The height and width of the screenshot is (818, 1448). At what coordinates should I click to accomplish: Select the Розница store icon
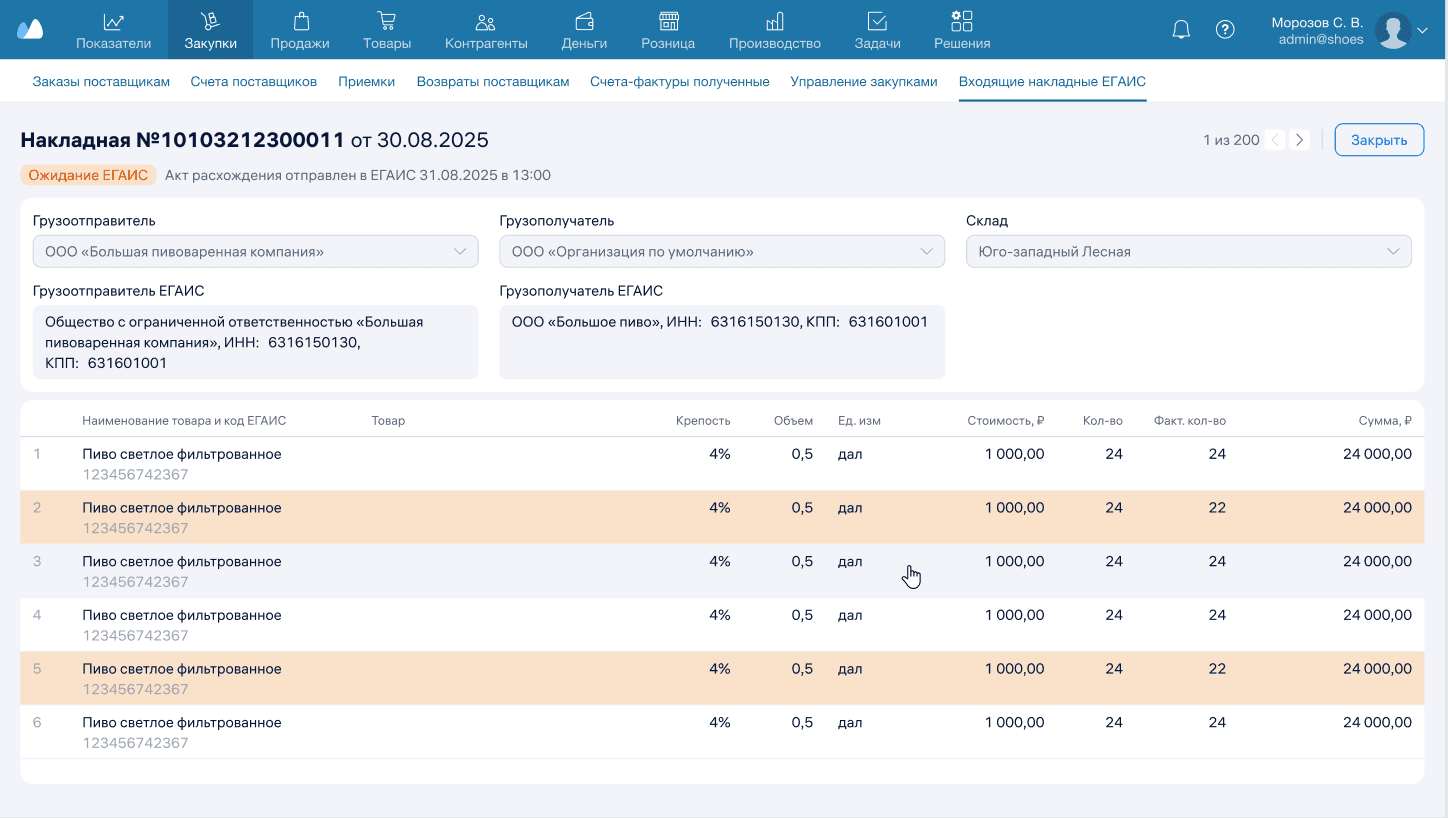669,21
